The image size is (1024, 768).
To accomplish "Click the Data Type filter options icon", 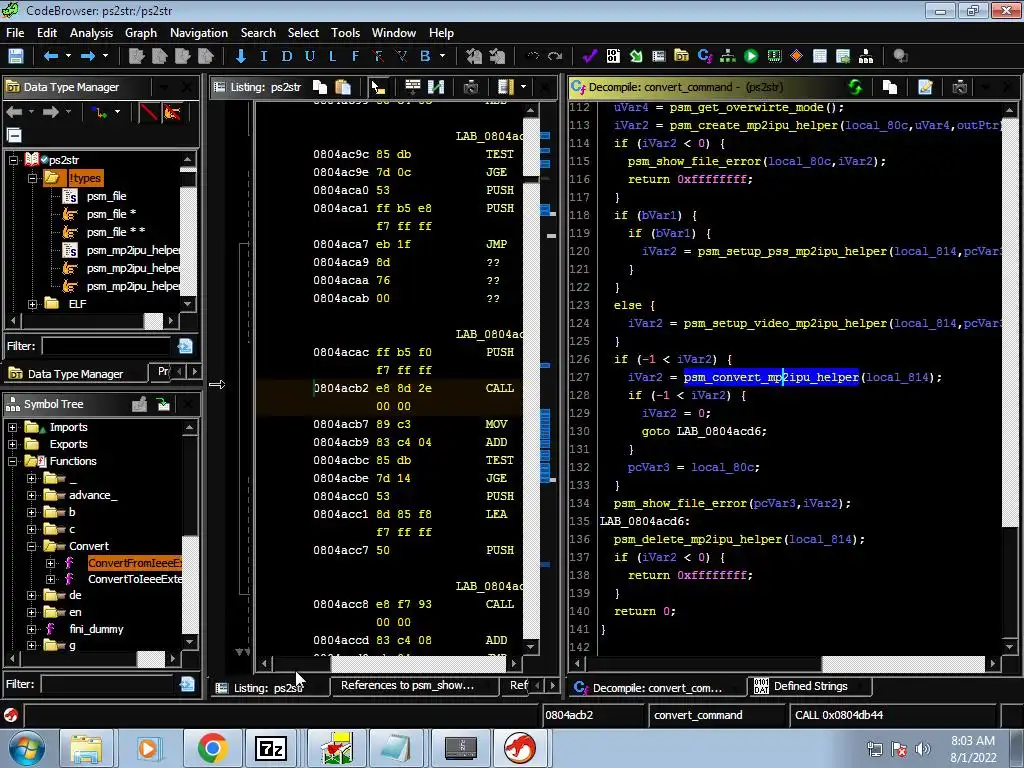I will pos(185,346).
